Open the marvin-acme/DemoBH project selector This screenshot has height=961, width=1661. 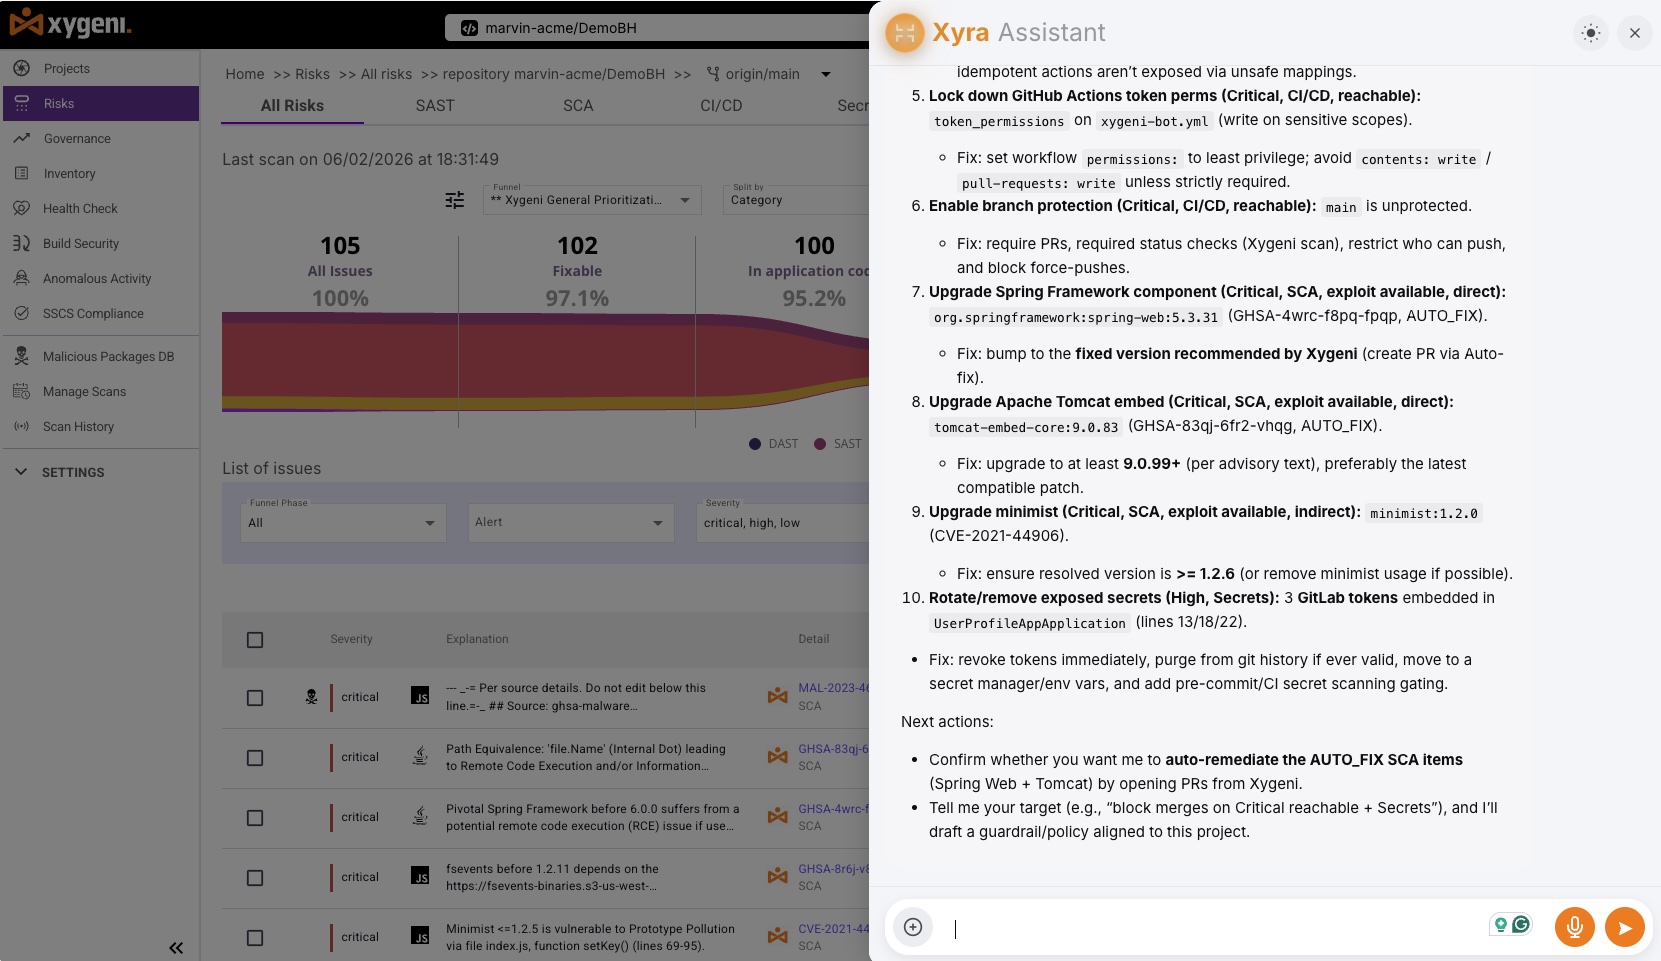(x=657, y=28)
